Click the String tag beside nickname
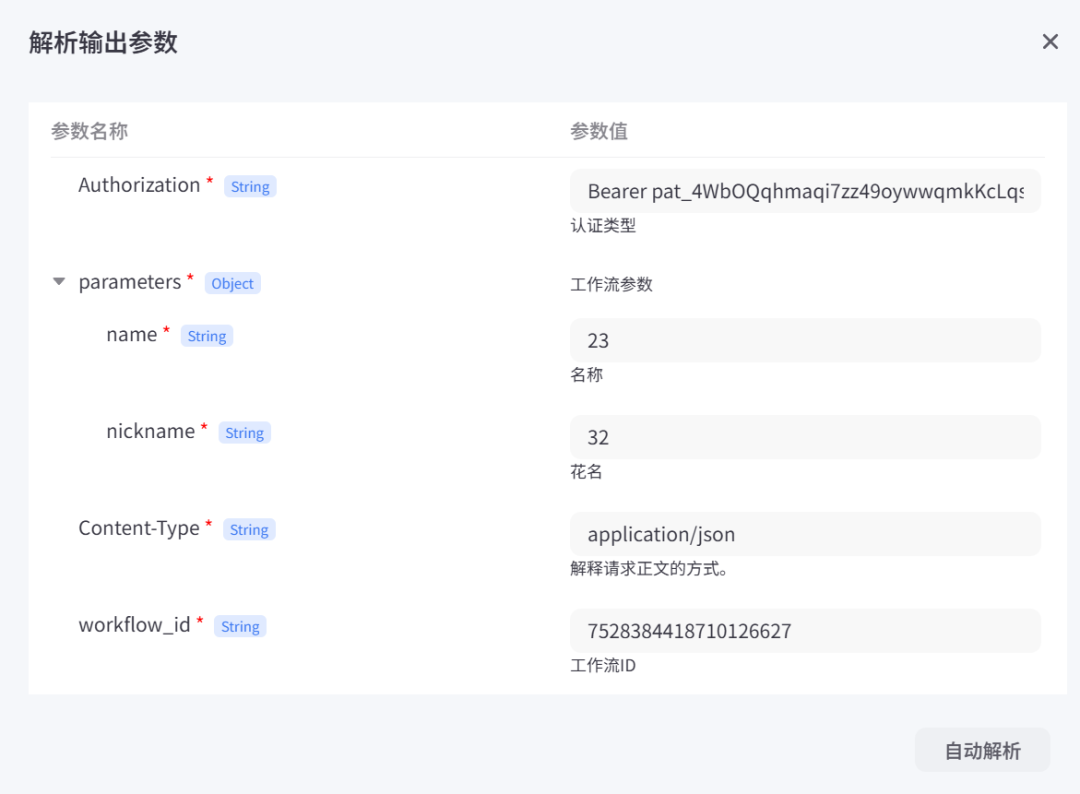The height and width of the screenshot is (794, 1080). 245,433
